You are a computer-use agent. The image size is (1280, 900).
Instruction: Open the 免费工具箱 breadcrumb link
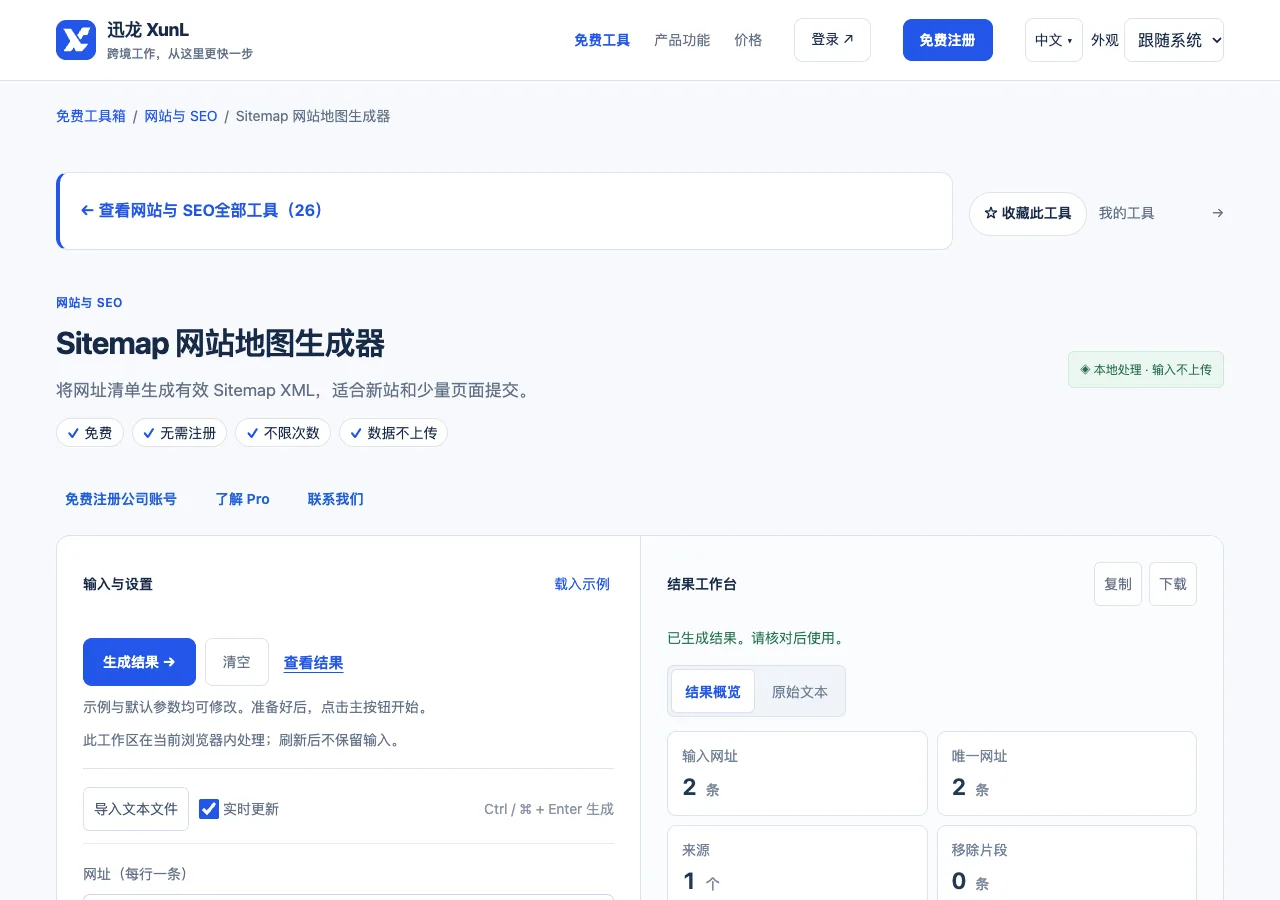coord(91,116)
